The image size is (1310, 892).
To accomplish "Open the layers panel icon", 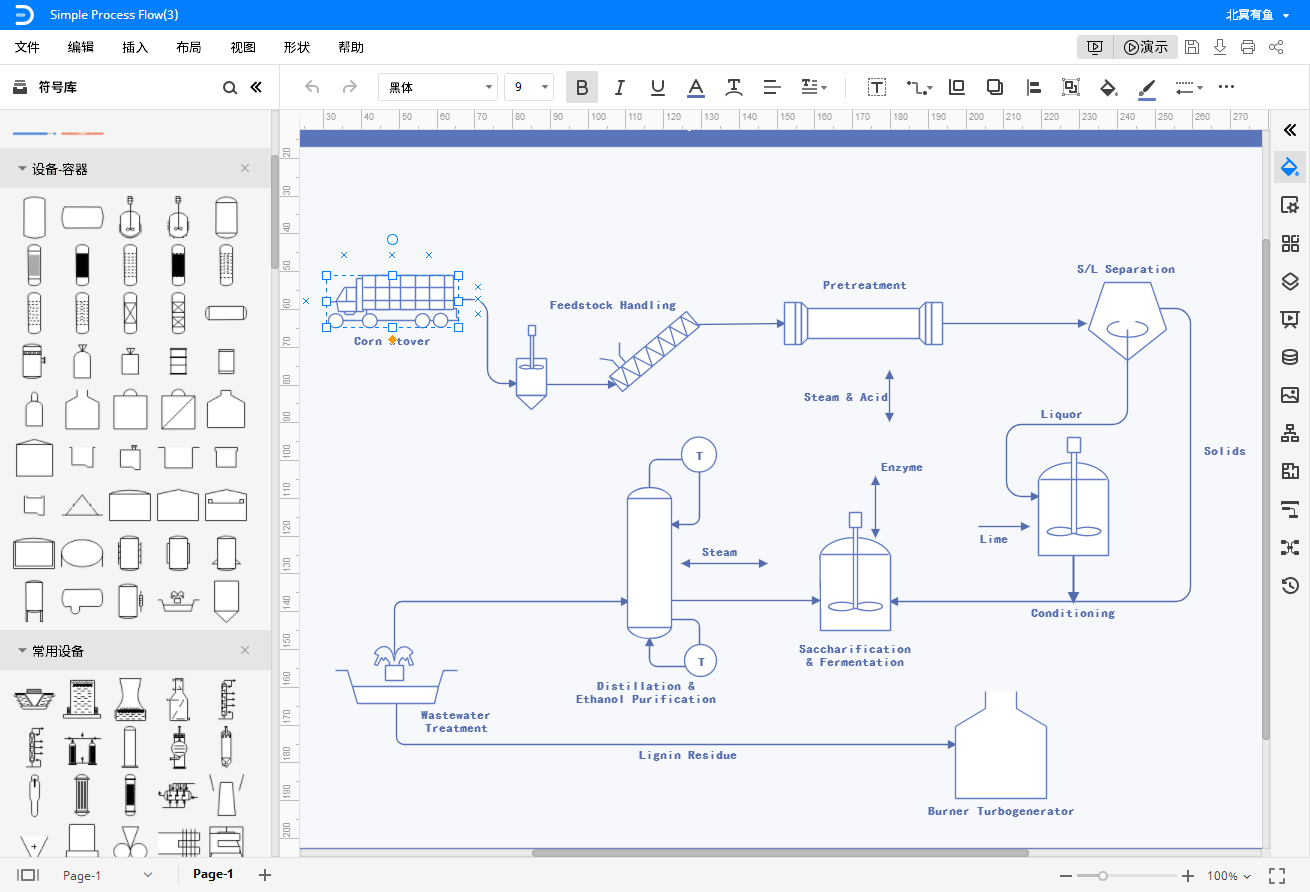I will 1290,281.
